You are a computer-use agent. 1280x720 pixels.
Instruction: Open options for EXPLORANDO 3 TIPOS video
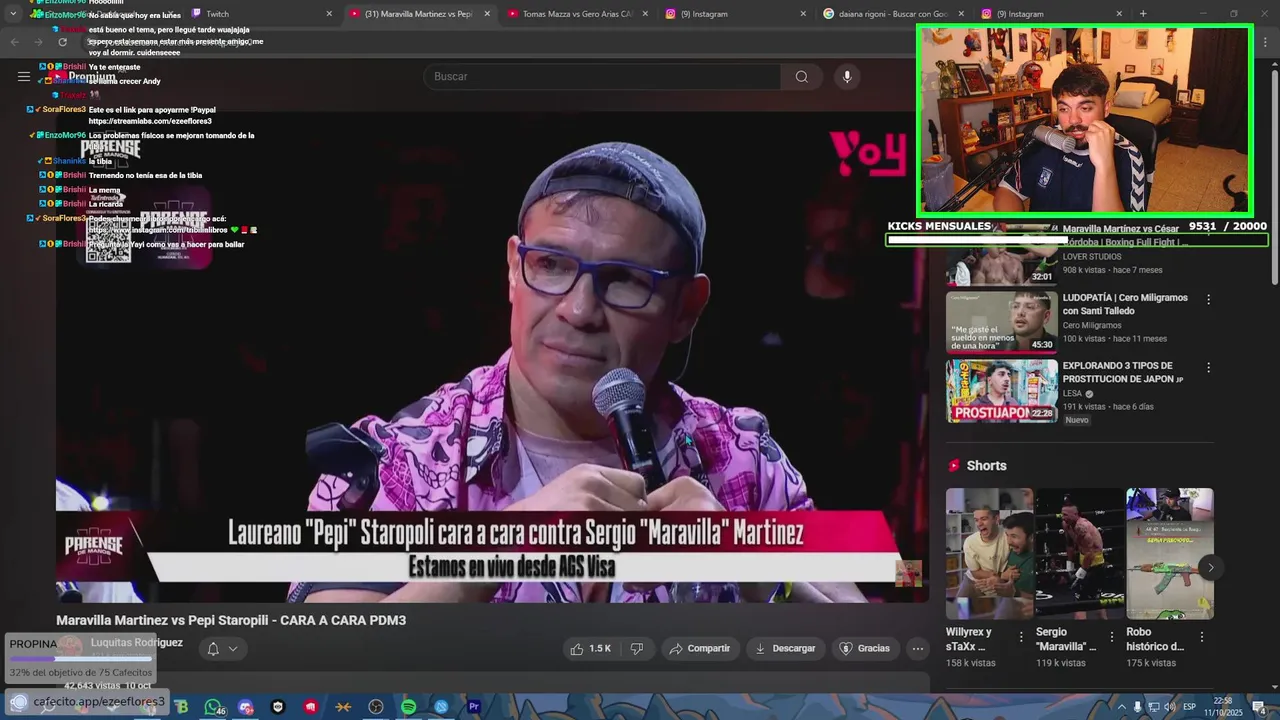coord(1208,368)
